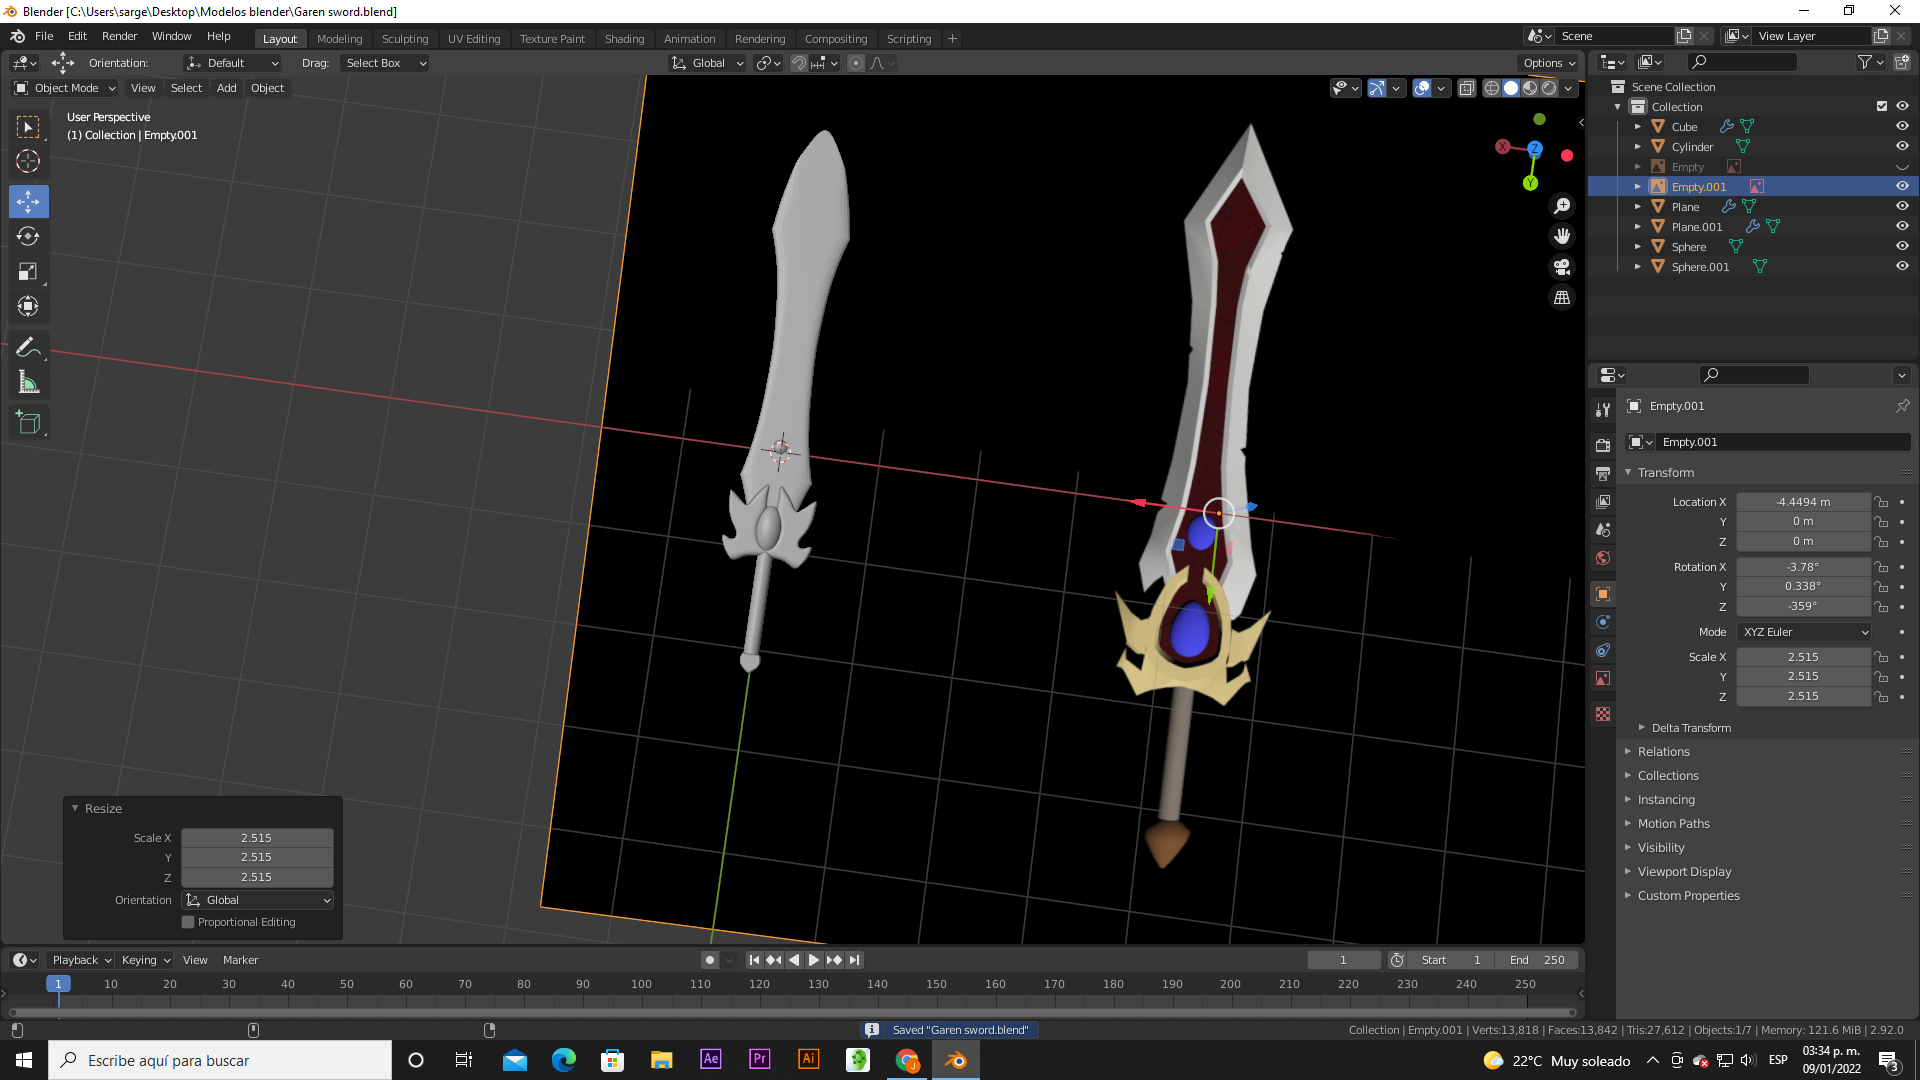Screen dimensions: 1920x1080
Task: Select the Annotate tool
Action: coord(28,347)
